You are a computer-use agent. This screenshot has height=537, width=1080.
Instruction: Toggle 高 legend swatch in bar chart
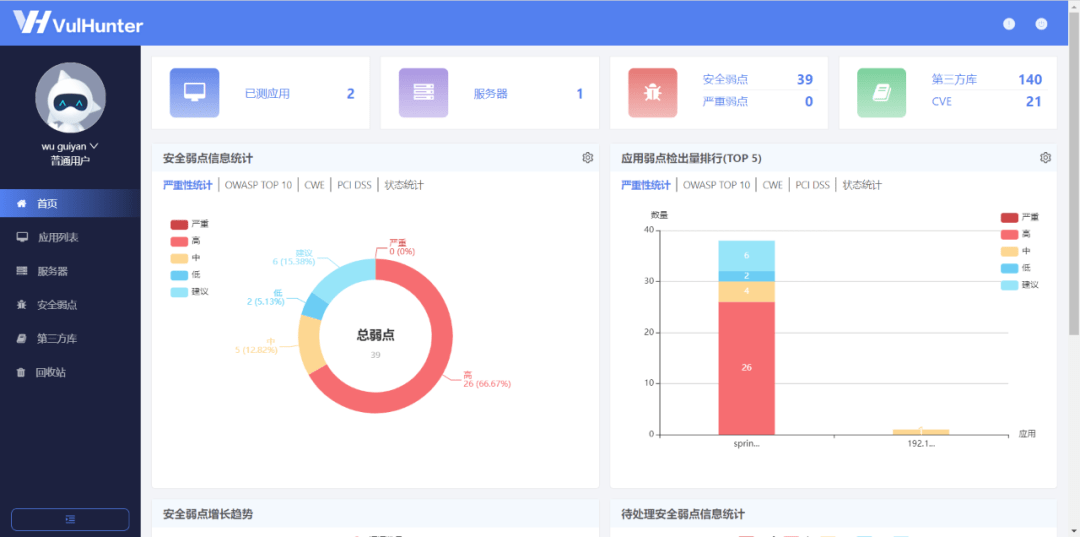pos(1009,234)
